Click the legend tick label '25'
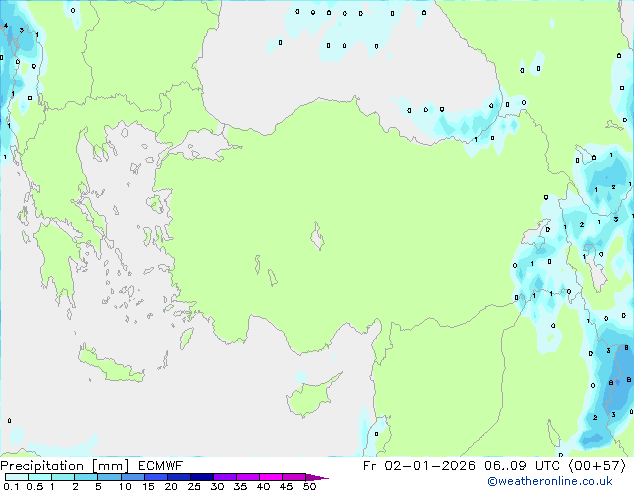The image size is (634, 490). [194, 486]
